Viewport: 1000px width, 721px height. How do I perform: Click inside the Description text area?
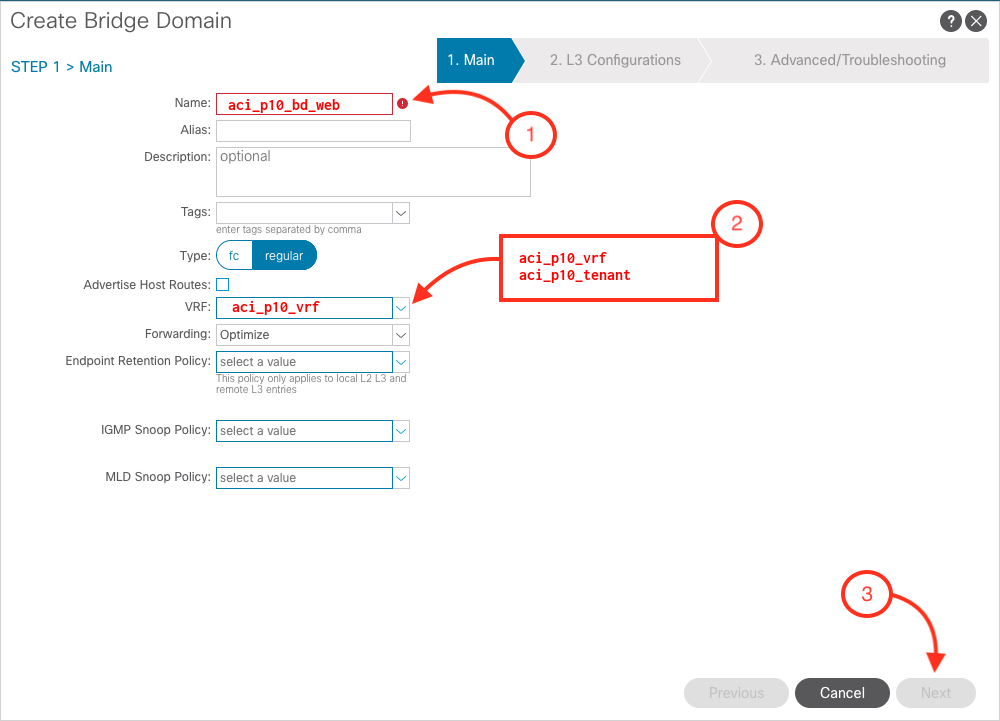373,172
